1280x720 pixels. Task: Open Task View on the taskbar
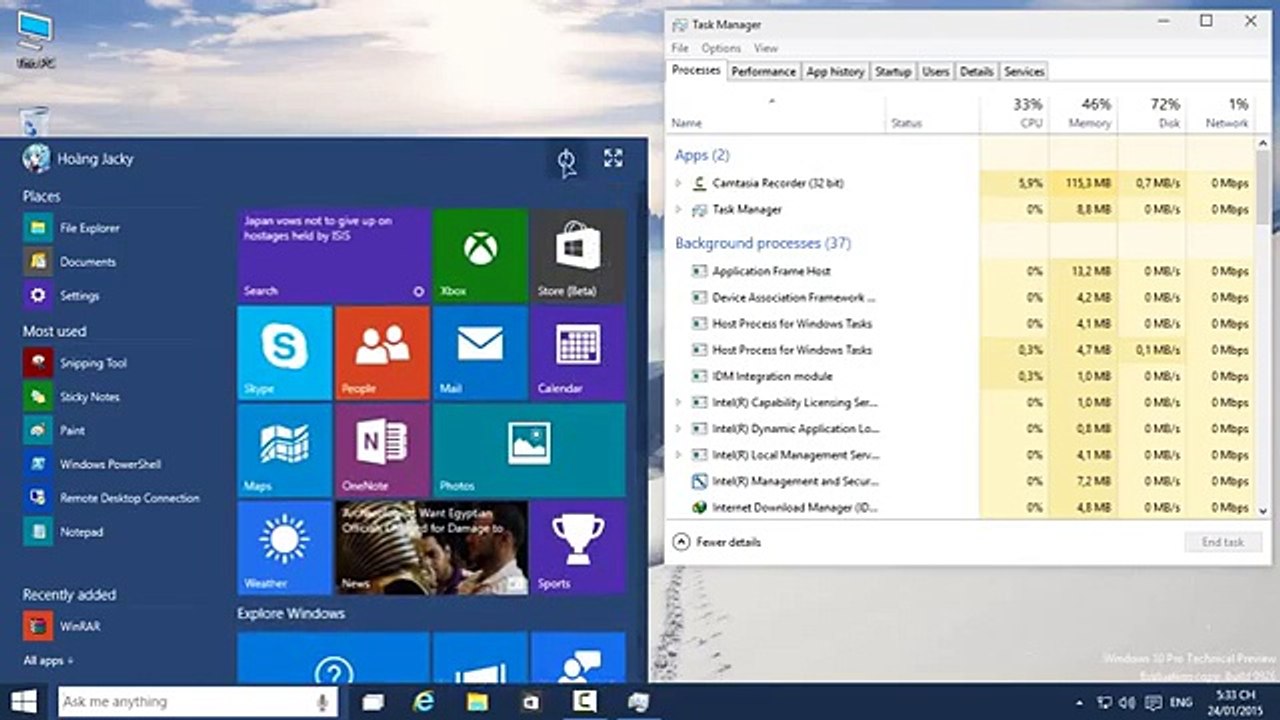tap(373, 702)
